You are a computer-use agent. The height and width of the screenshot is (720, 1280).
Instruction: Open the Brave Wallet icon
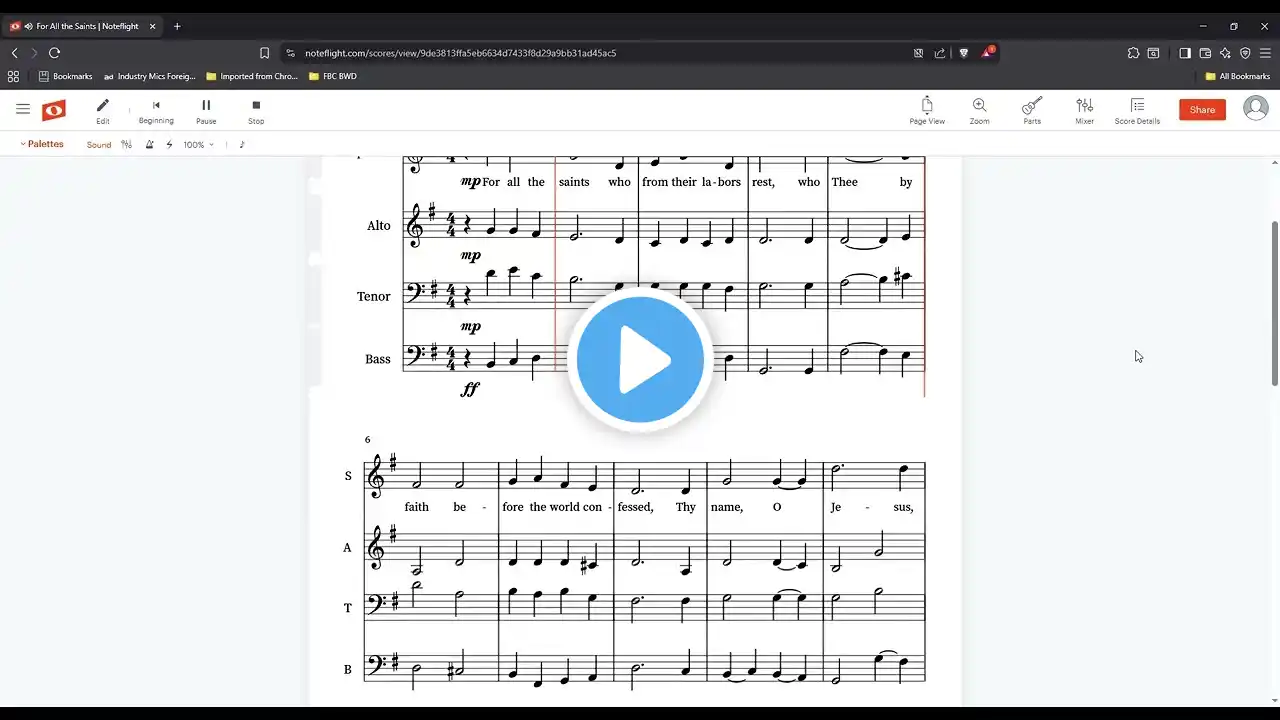pyautogui.click(x=1205, y=53)
